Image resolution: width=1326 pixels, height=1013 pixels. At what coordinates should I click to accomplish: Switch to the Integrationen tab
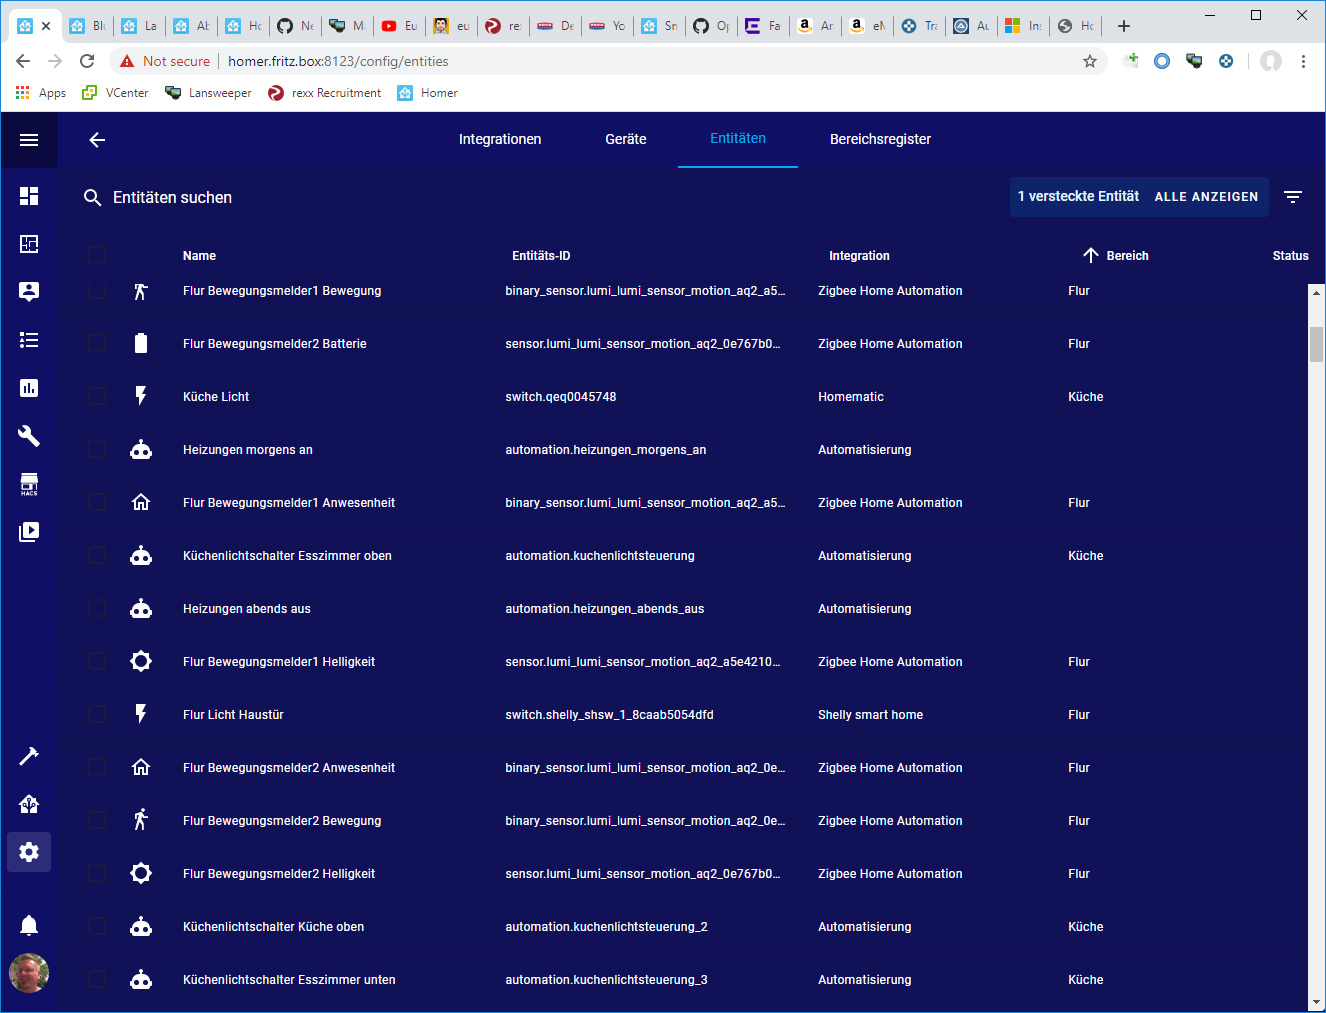tap(500, 139)
